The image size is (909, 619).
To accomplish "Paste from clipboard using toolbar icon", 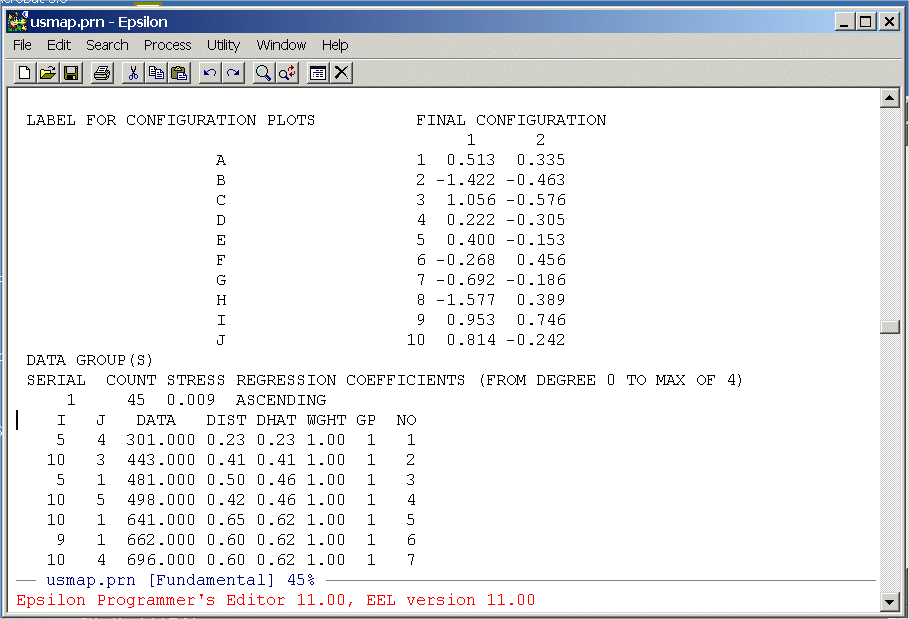I will coord(179,73).
